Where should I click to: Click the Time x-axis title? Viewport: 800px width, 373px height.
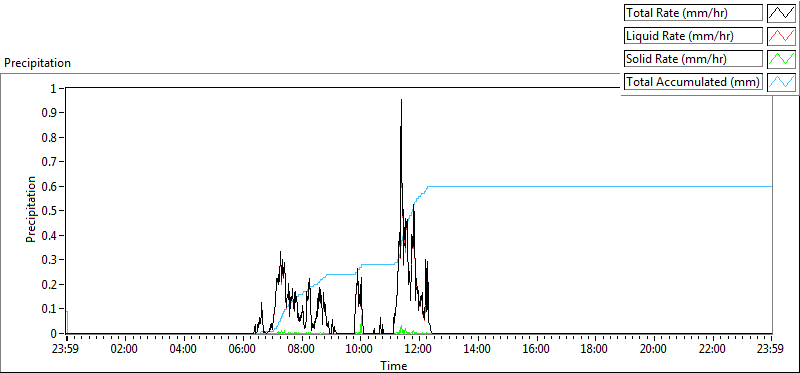tap(393, 365)
